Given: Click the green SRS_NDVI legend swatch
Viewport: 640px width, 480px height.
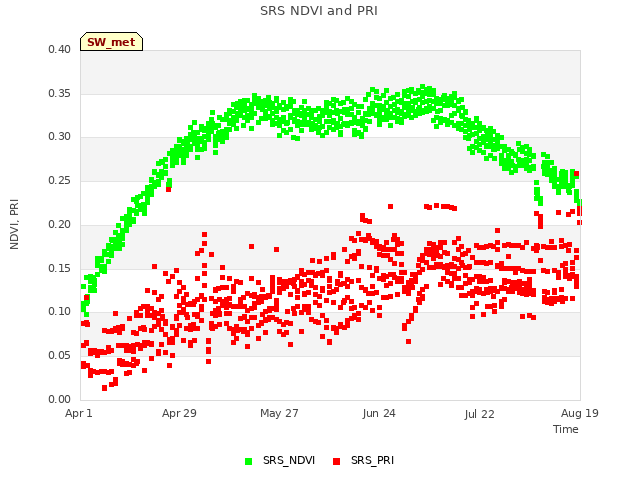Looking at the screenshot, I should pos(249,461).
